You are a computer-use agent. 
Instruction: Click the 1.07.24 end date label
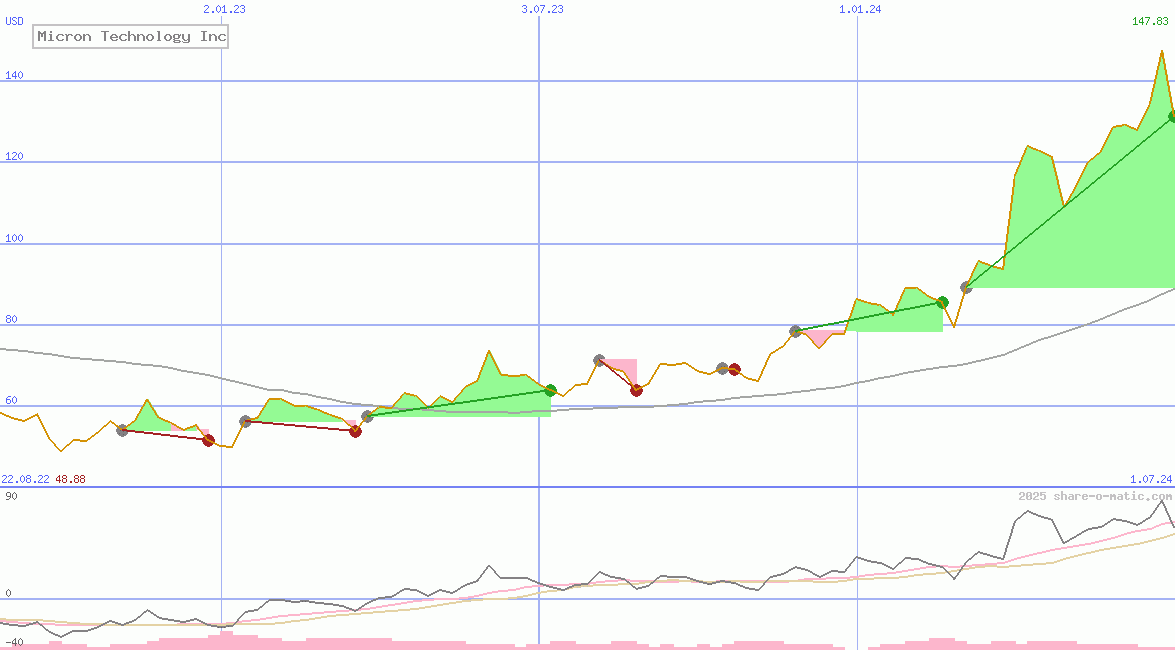(x=1151, y=479)
